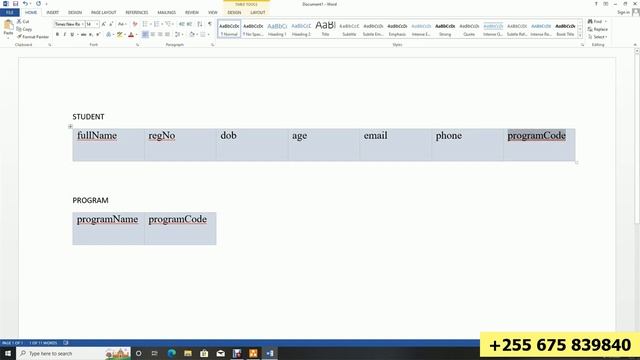Open Mail app from taskbar

tap(220, 353)
